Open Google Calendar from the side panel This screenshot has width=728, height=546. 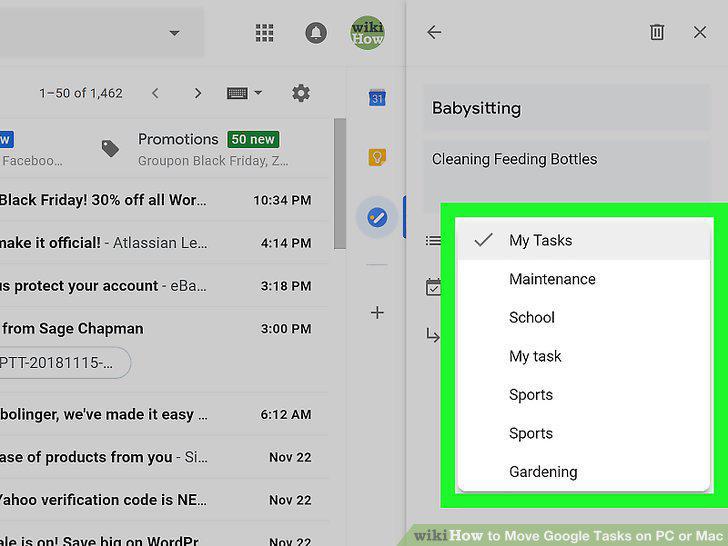pyautogui.click(x=377, y=98)
